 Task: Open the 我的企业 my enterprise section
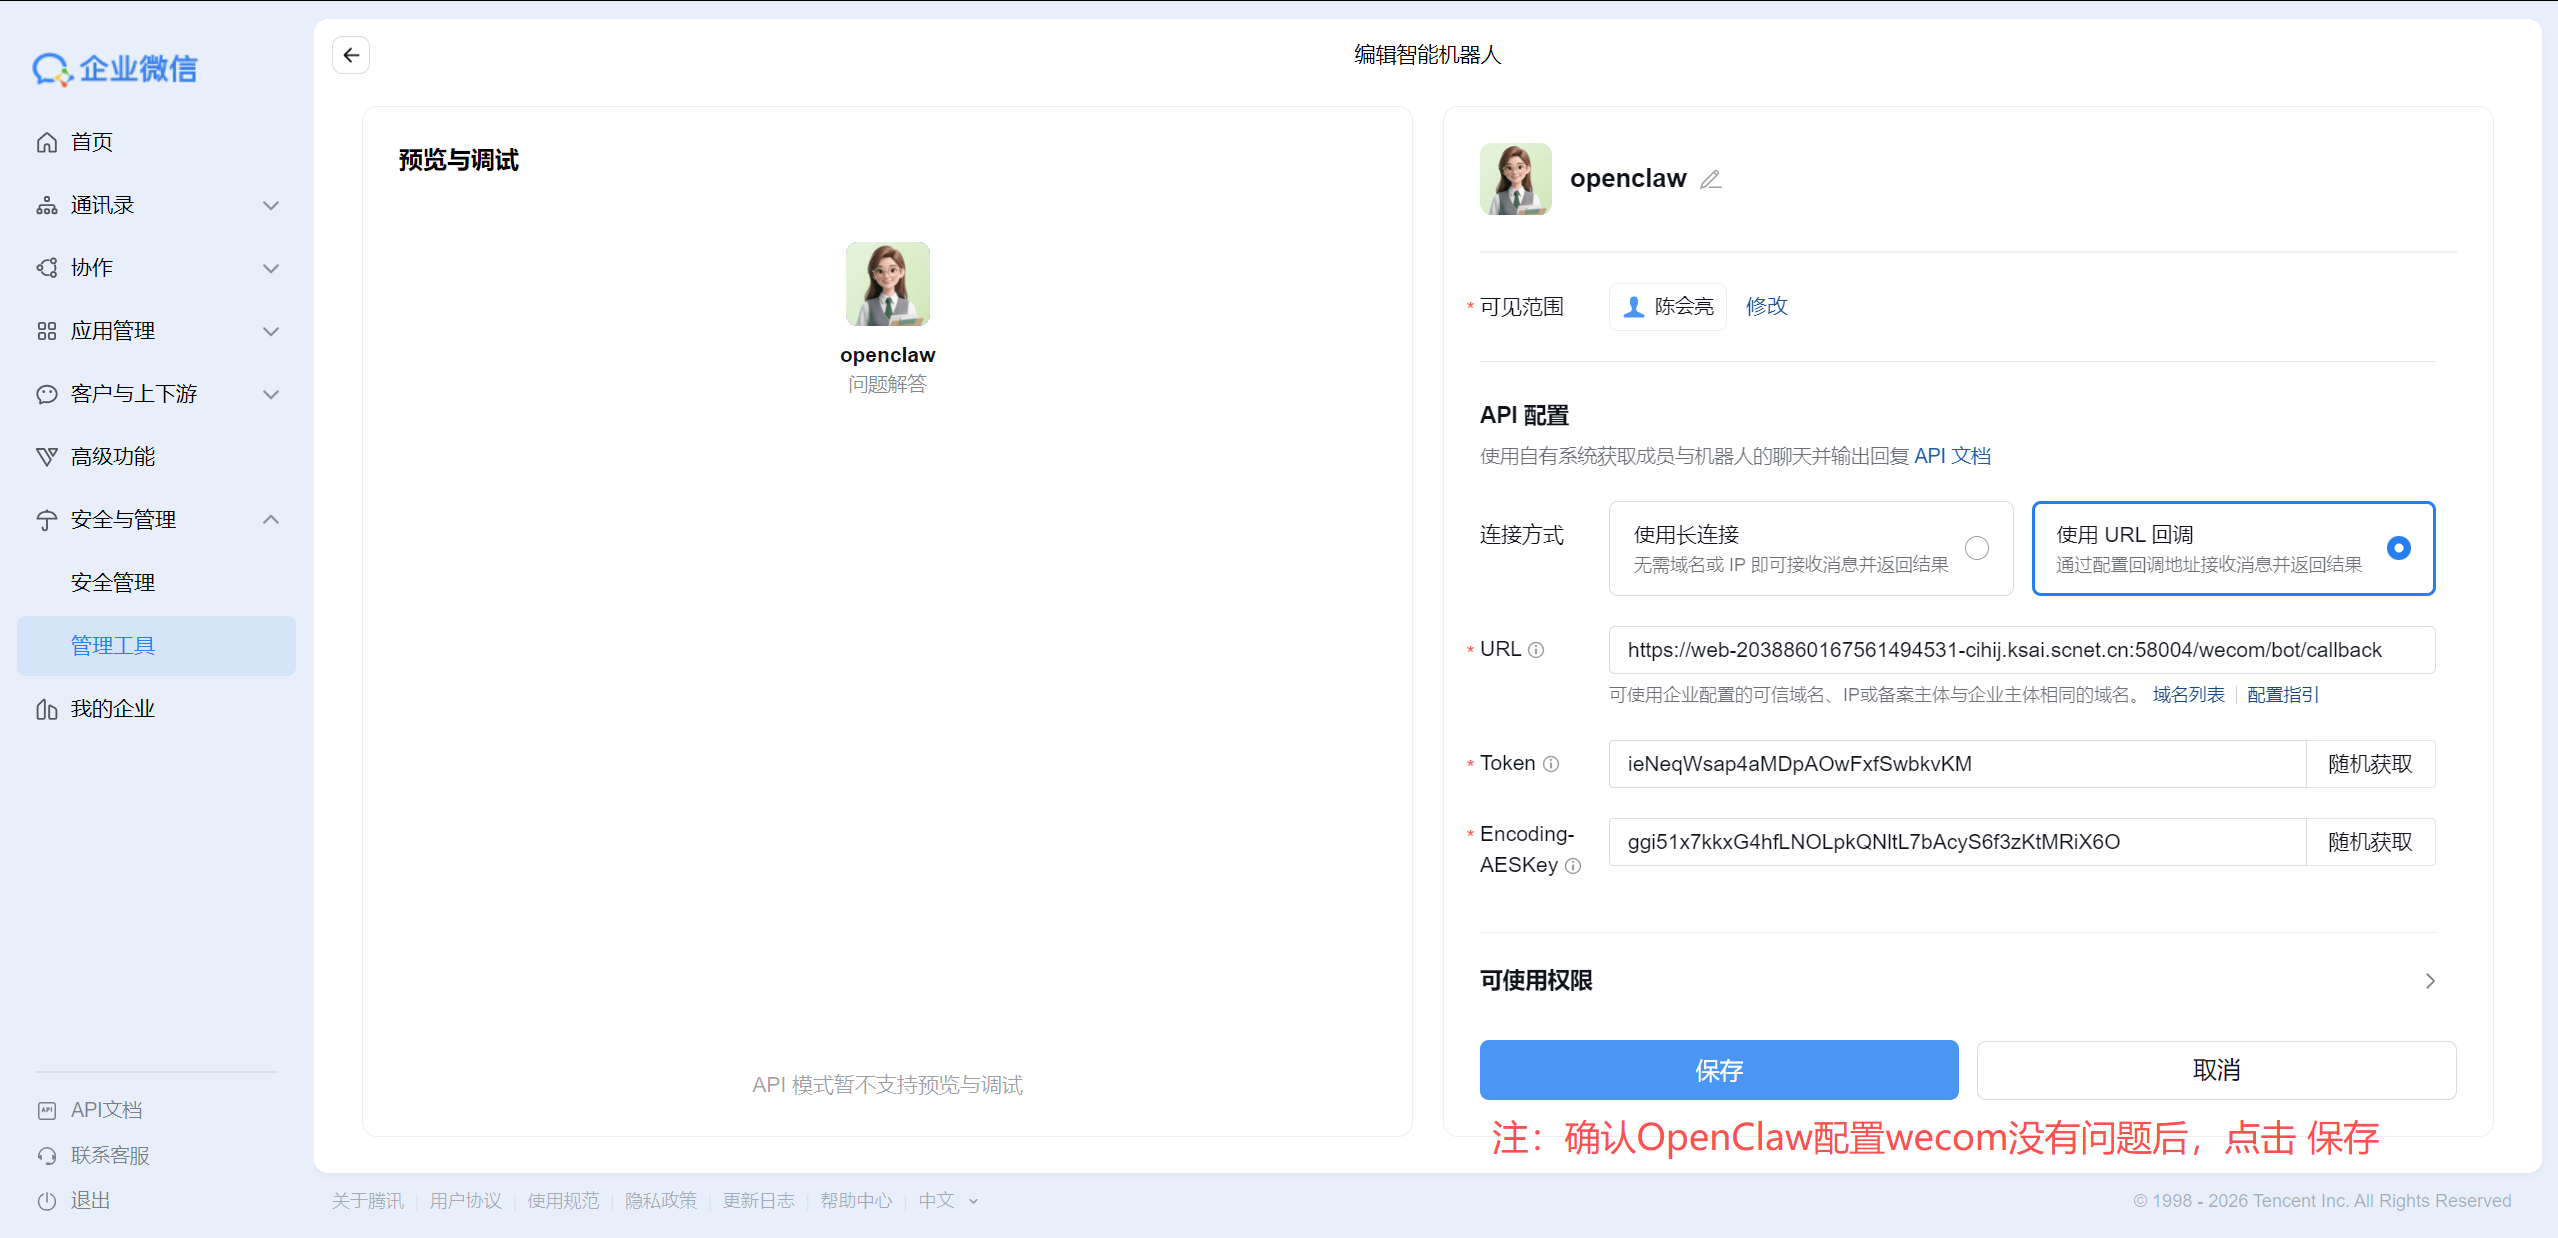coord(112,708)
